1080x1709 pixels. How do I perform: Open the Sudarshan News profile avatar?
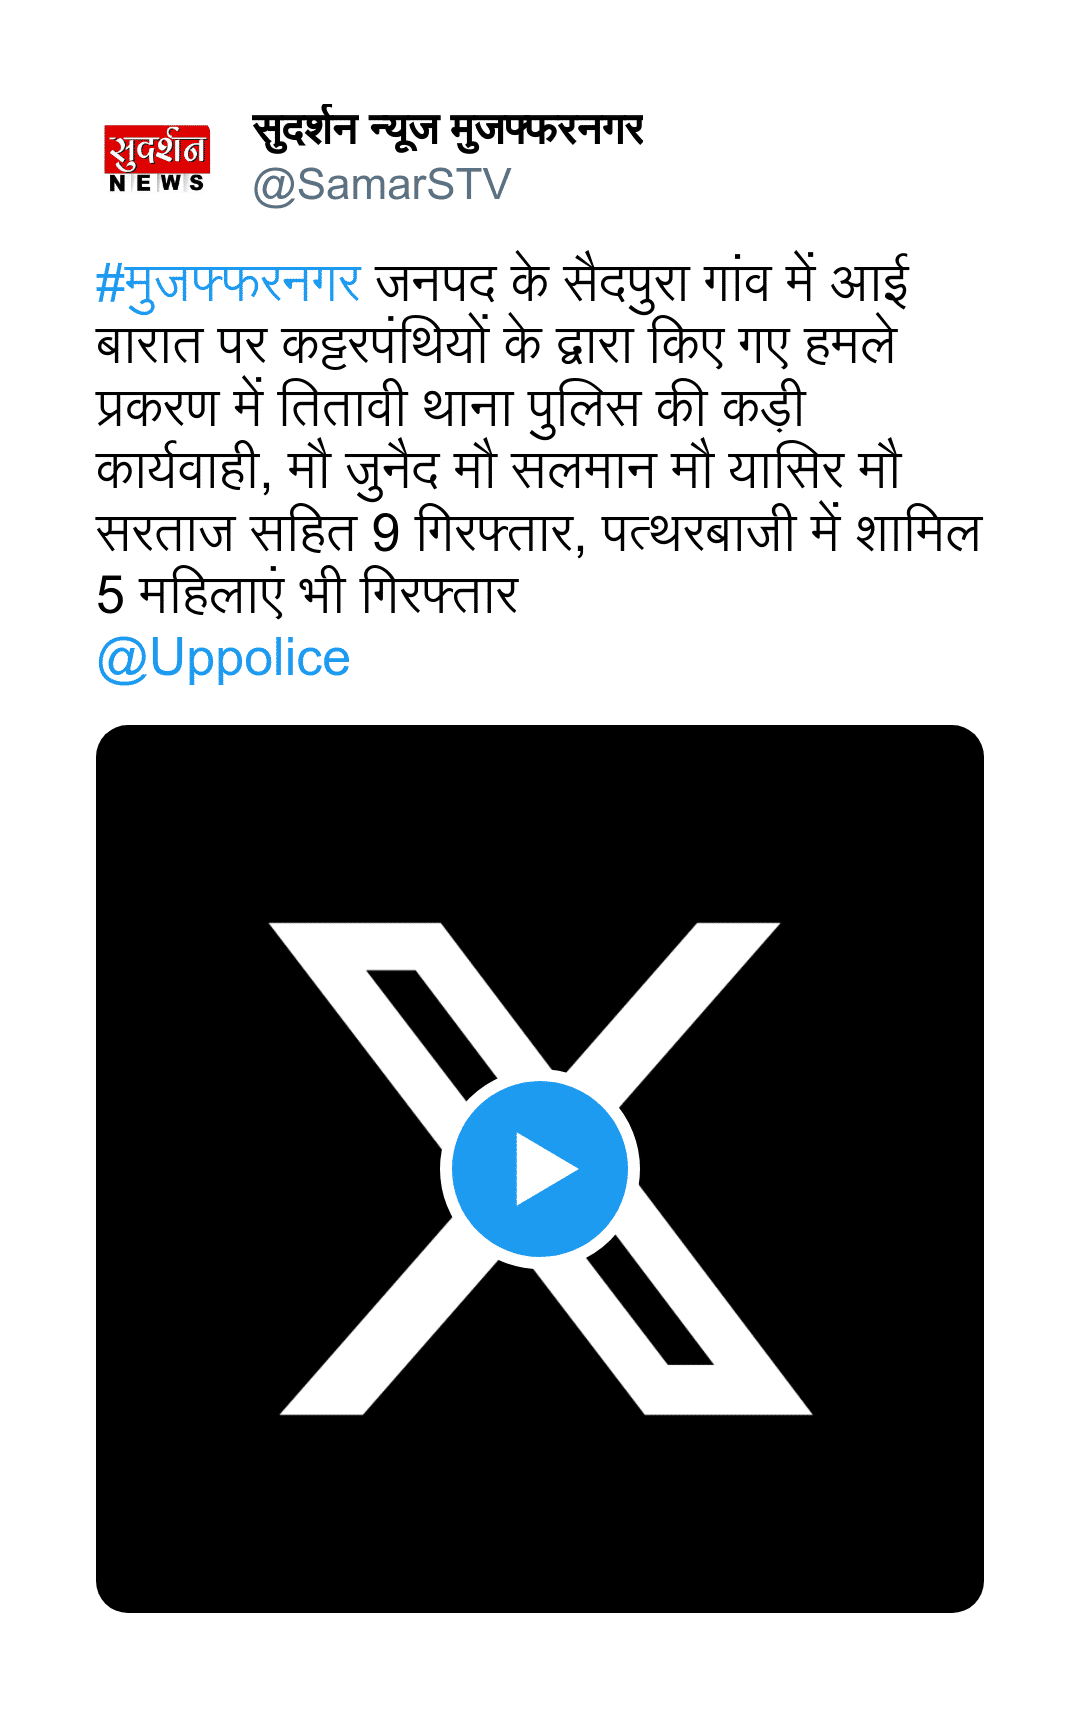tap(157, 159)
